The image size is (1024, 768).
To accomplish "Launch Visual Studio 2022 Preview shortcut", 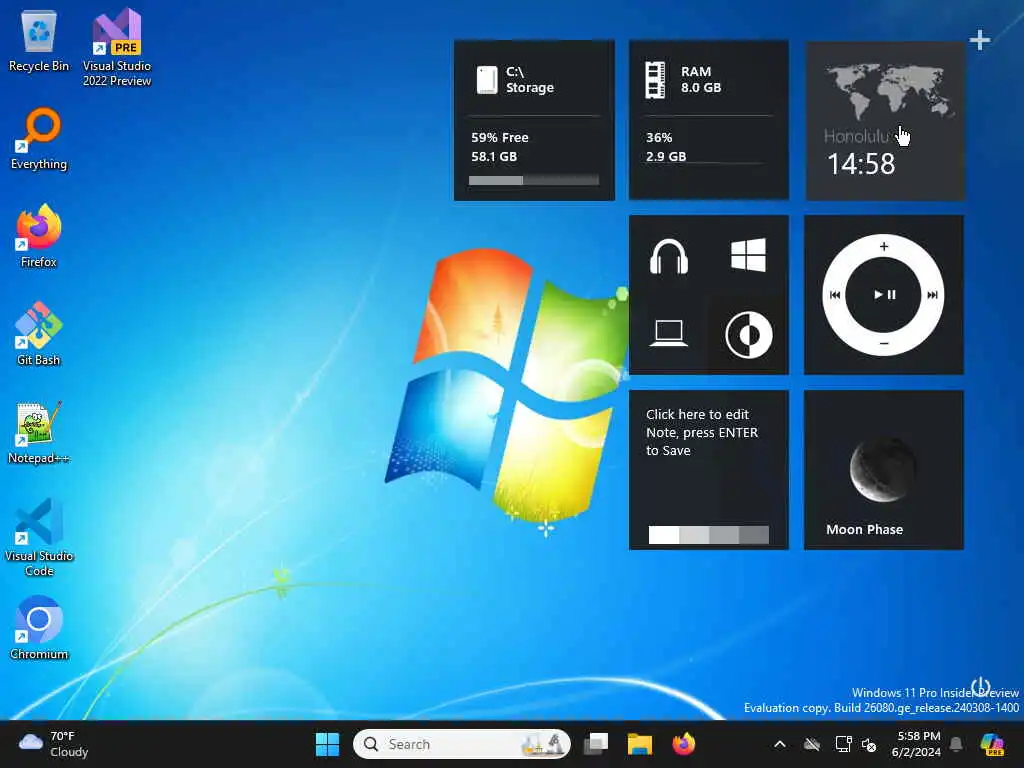I will 117,47.
